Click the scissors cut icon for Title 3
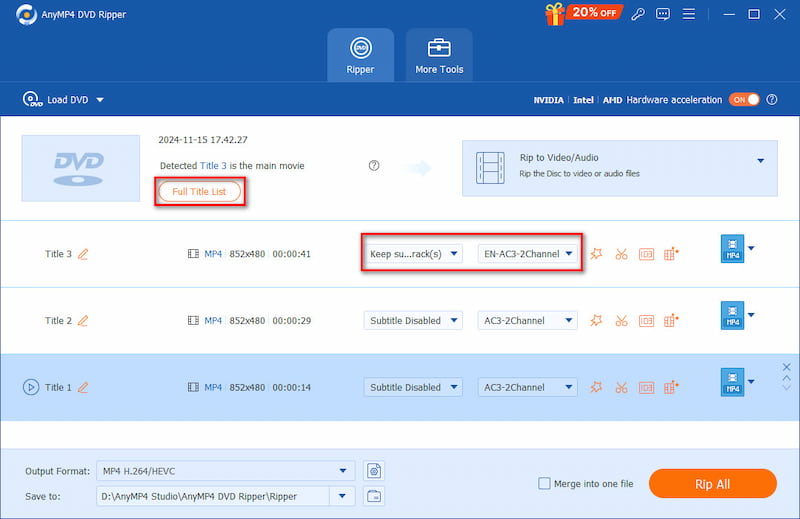 (621, 254)
